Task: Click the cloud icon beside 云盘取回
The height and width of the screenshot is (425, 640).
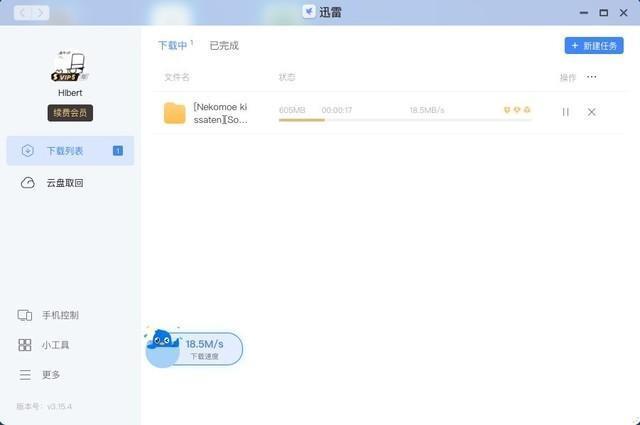Action: [x=28, y=183]
